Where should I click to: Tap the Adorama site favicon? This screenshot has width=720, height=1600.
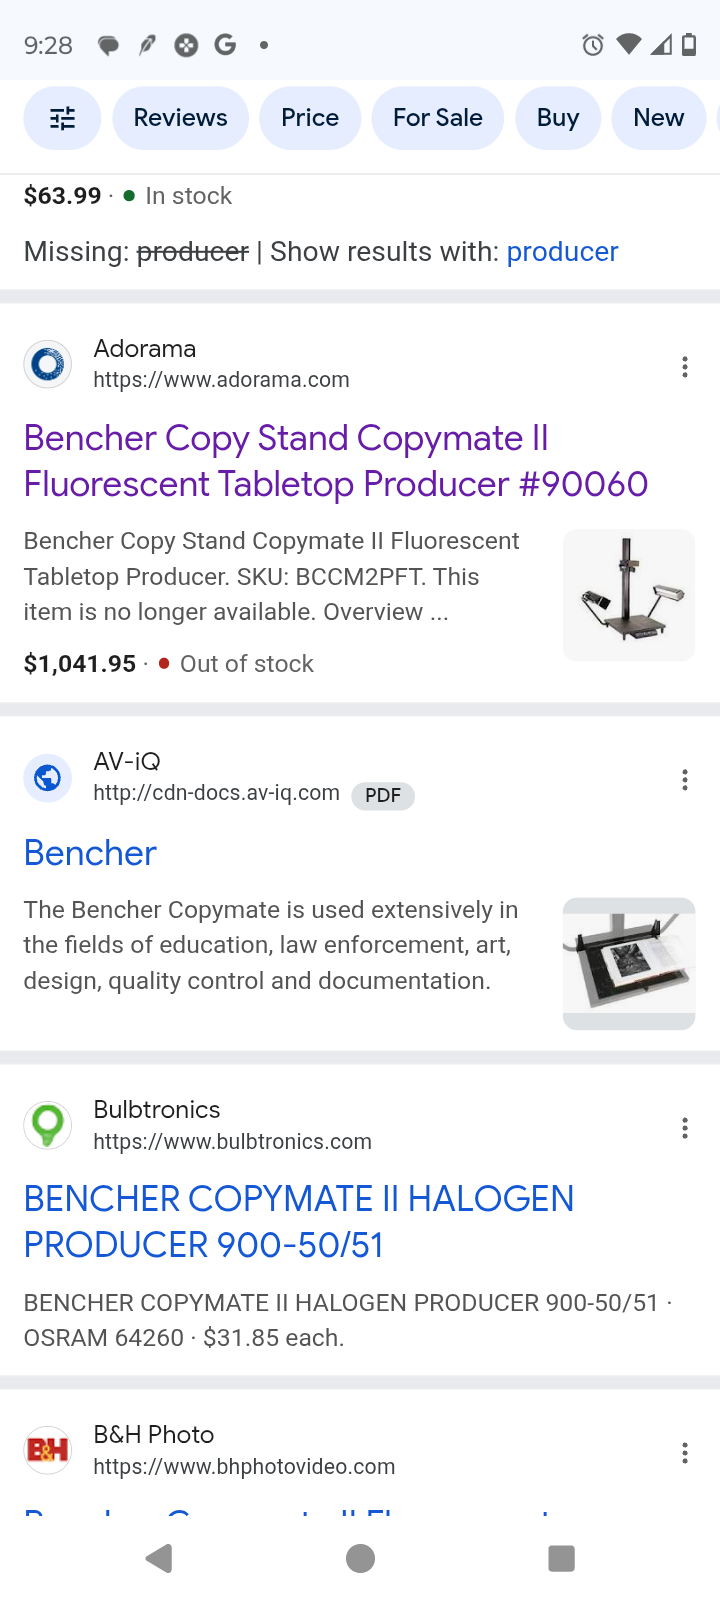47,364
